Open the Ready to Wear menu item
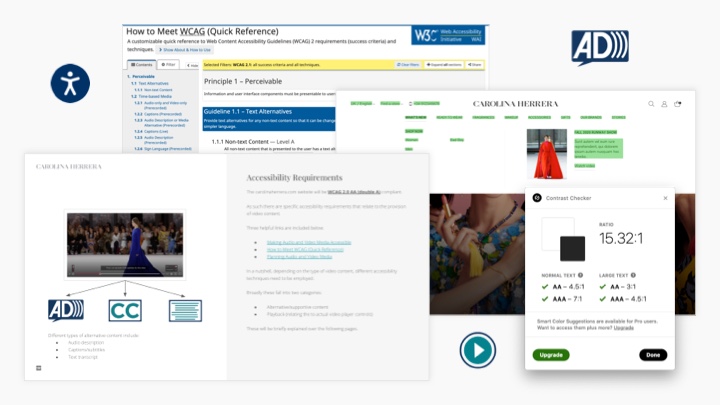This screenshot has height=405, width=720. coord(449,118)
